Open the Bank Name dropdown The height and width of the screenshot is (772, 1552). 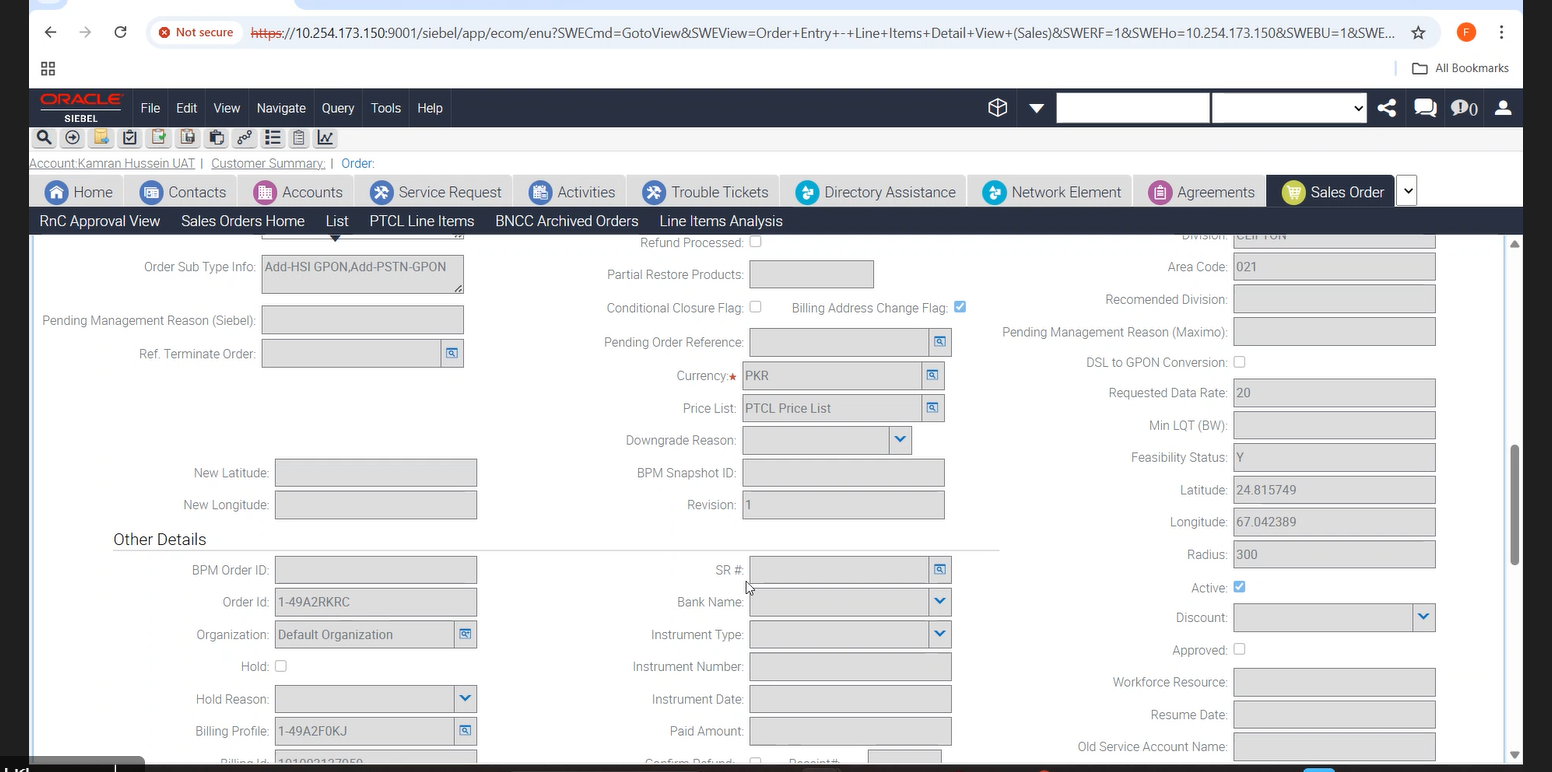tap(939, 602)
